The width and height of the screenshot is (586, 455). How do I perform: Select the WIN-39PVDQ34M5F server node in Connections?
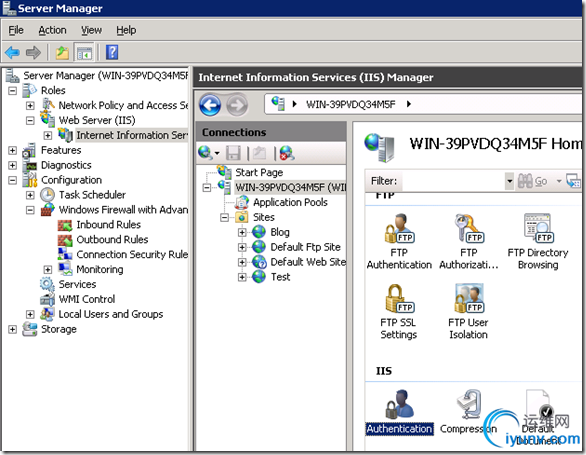(x=290, y=187)
